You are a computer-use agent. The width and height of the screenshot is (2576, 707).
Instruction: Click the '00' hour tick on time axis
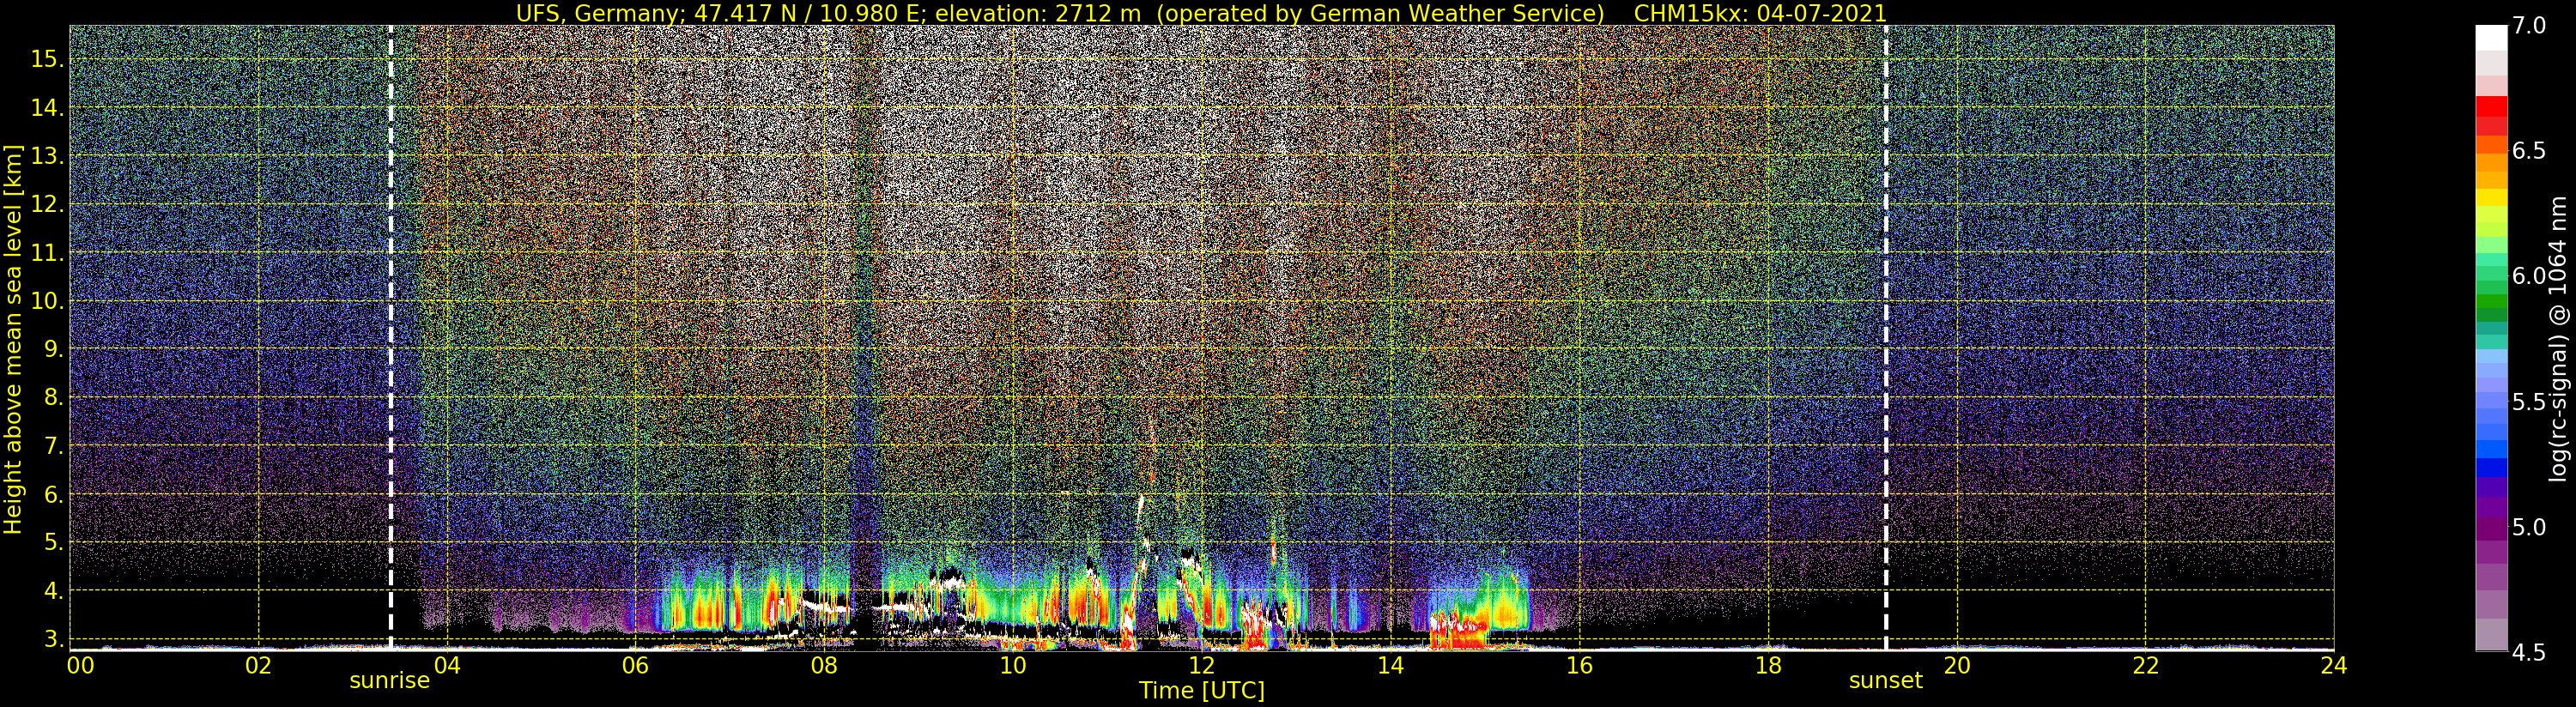79,664
